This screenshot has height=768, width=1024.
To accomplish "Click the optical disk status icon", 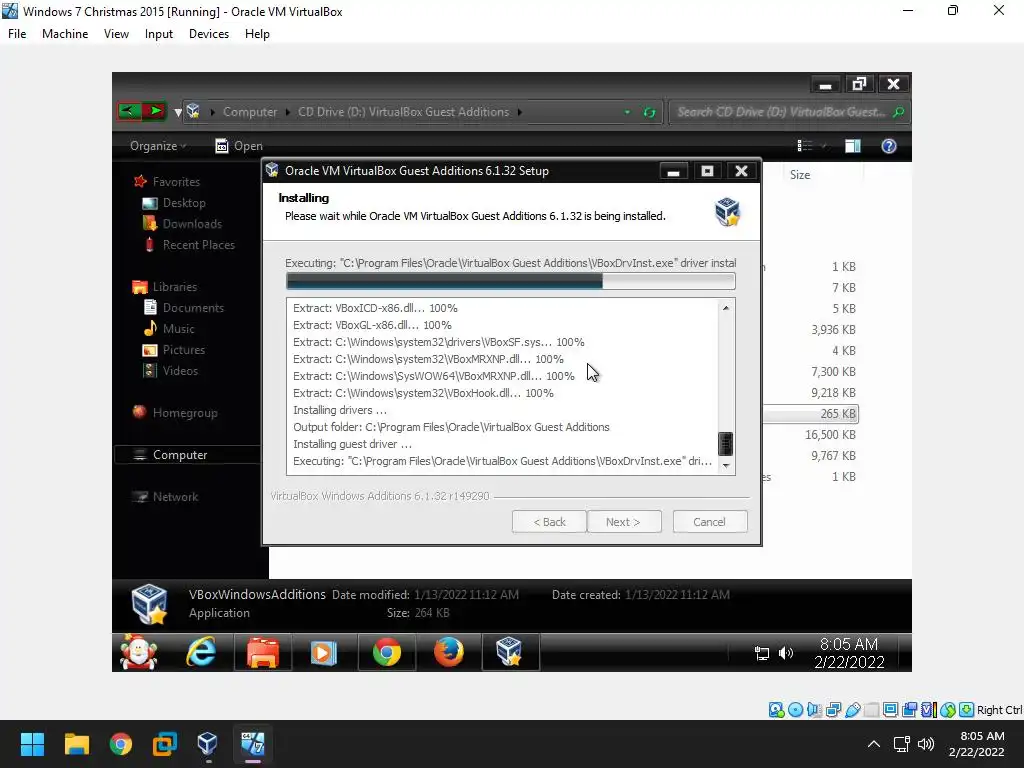I will [x=795, y=710].
